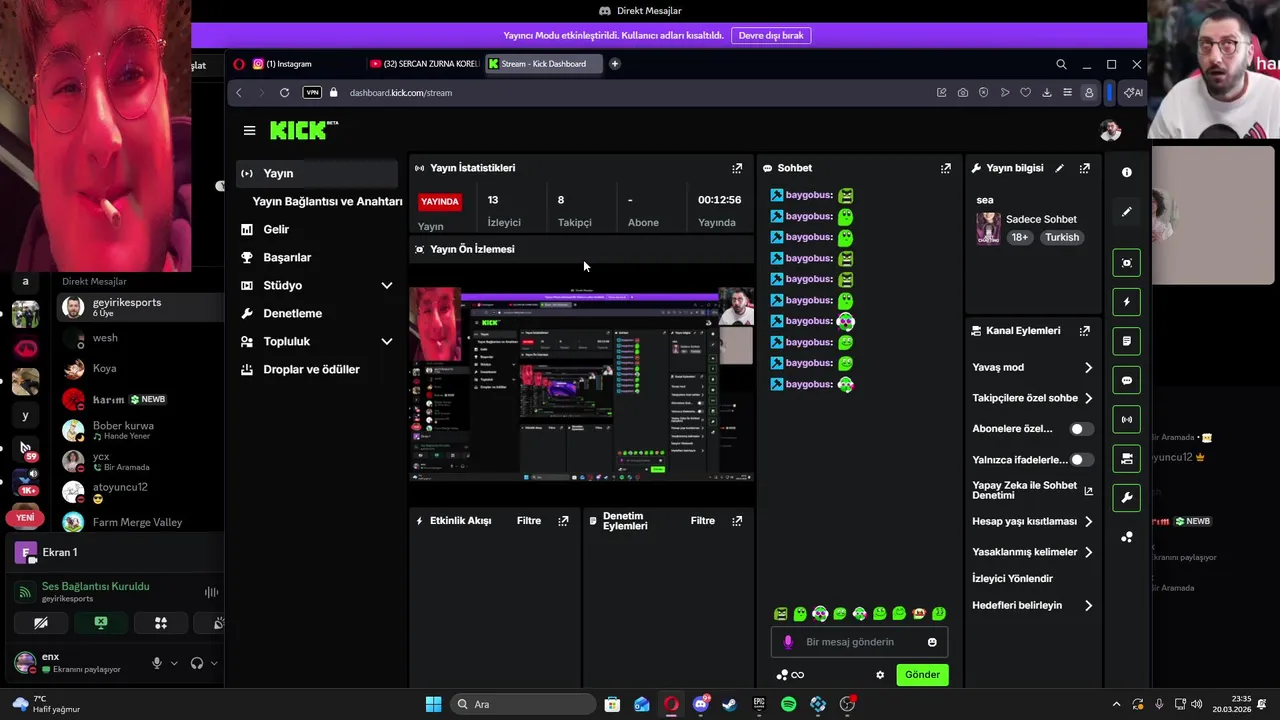1280x720 pixels.
Task: Open the Kick profile avatar menu
Action: (x=1110, y=130)
